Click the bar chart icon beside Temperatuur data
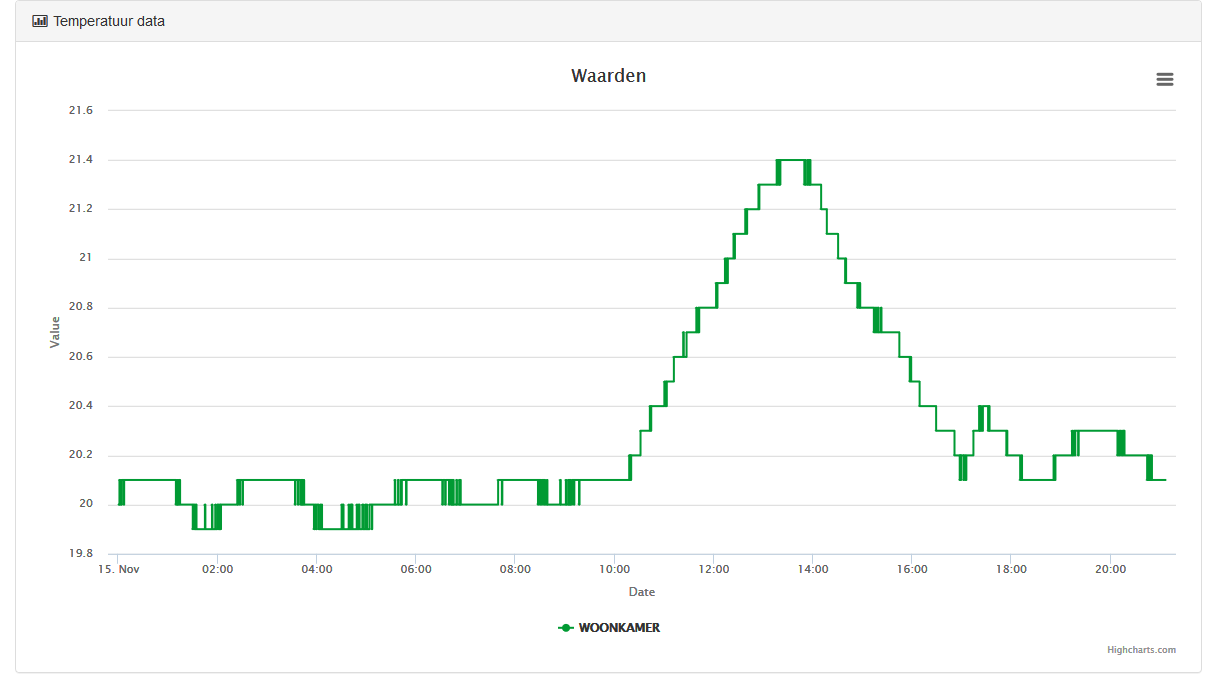This screenshot has width=1216, height=693. click(40, 21)
